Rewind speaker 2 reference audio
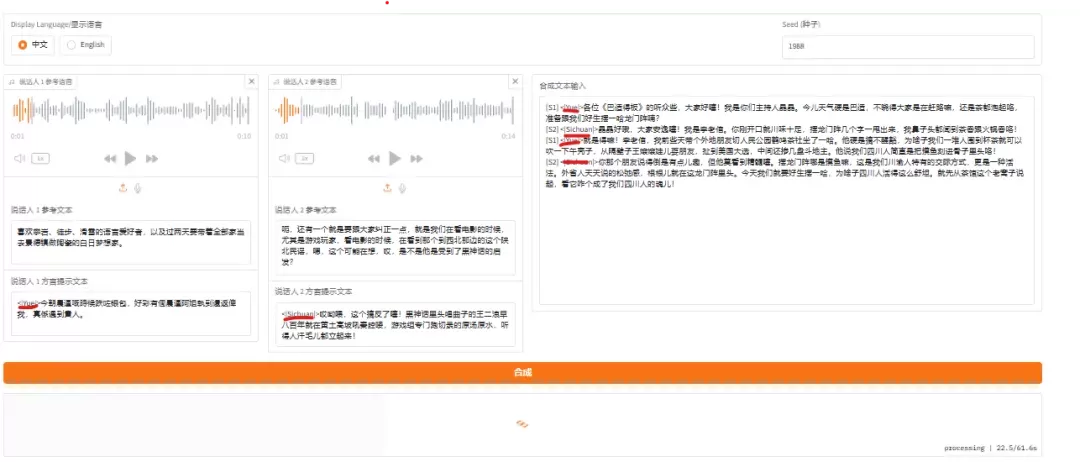Screen dimensions: 1080x462 [374, 159]
